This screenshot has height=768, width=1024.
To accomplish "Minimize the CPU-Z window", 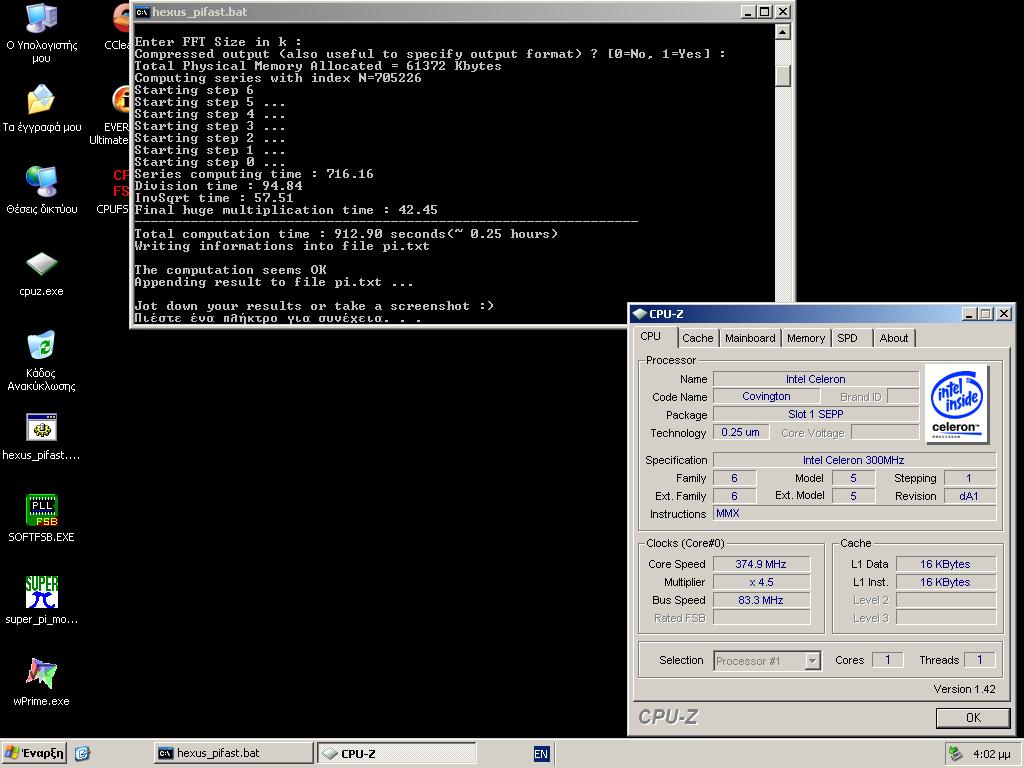I will (x=969, y=313).
